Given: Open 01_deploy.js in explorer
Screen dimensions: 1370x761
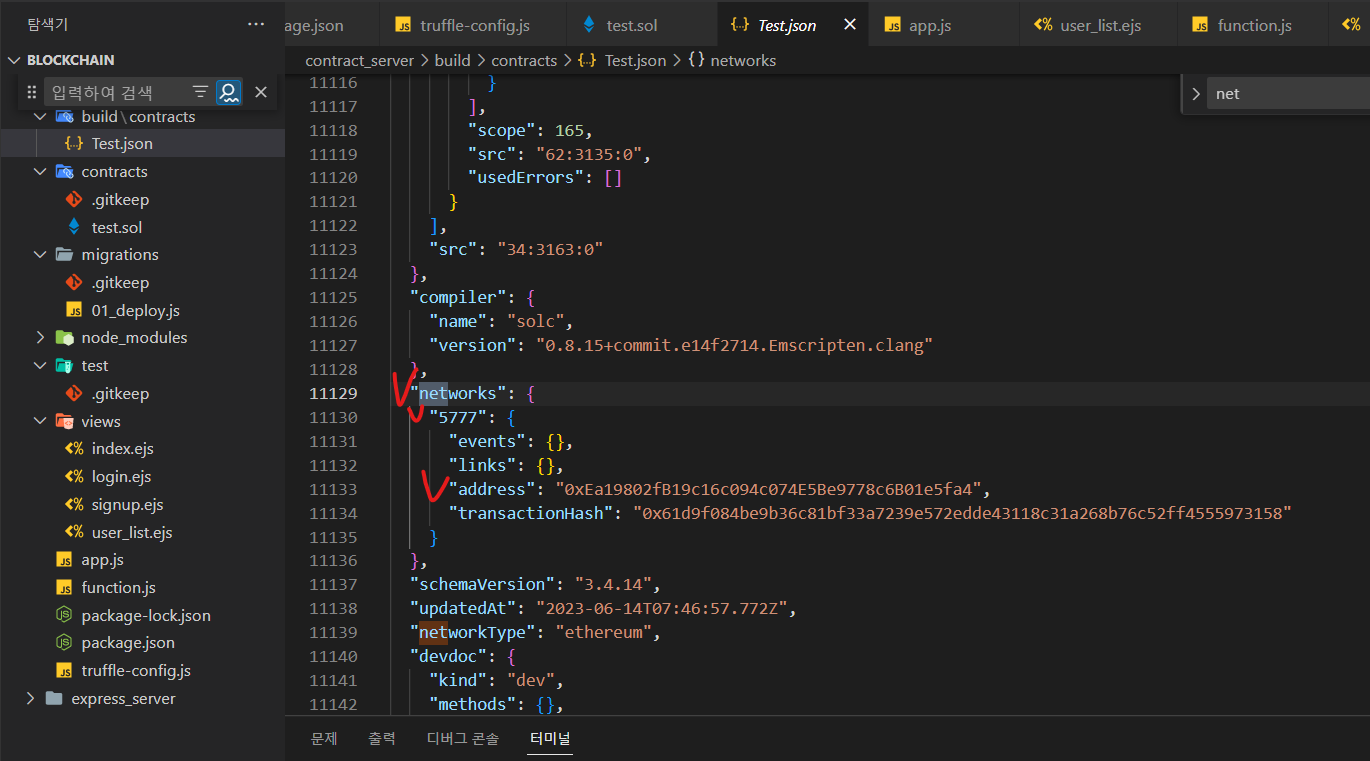Looking at the screenshot, I should [x=136, y=311].
